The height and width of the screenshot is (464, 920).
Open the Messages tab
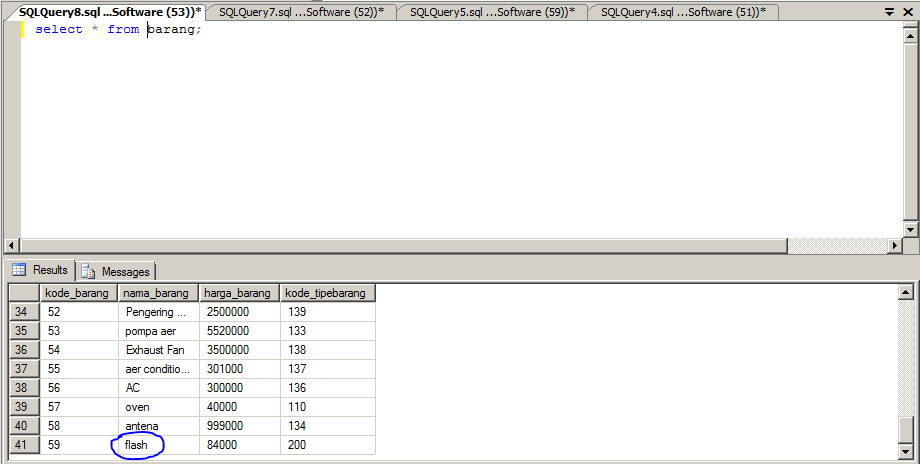(x=116, y=272)
